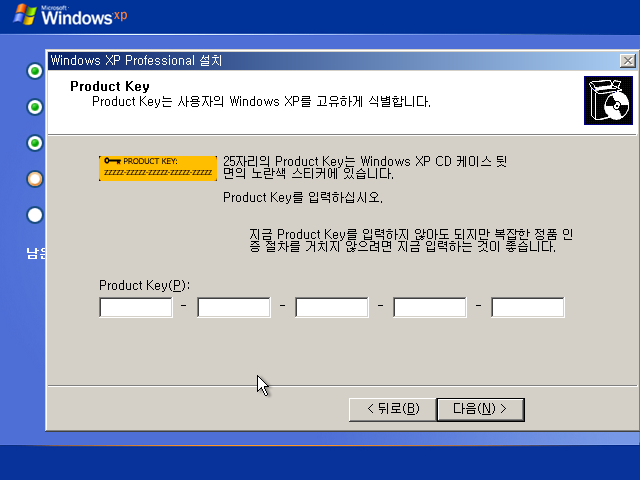Click the white pending step indicator
The image size is (640, 480).
tap(35, 215)
